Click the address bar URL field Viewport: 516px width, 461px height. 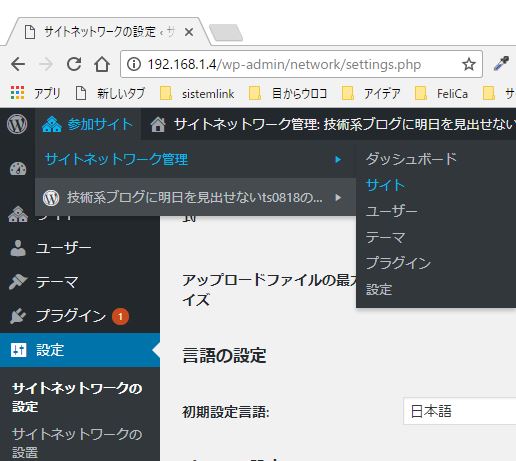pos(302,64)
